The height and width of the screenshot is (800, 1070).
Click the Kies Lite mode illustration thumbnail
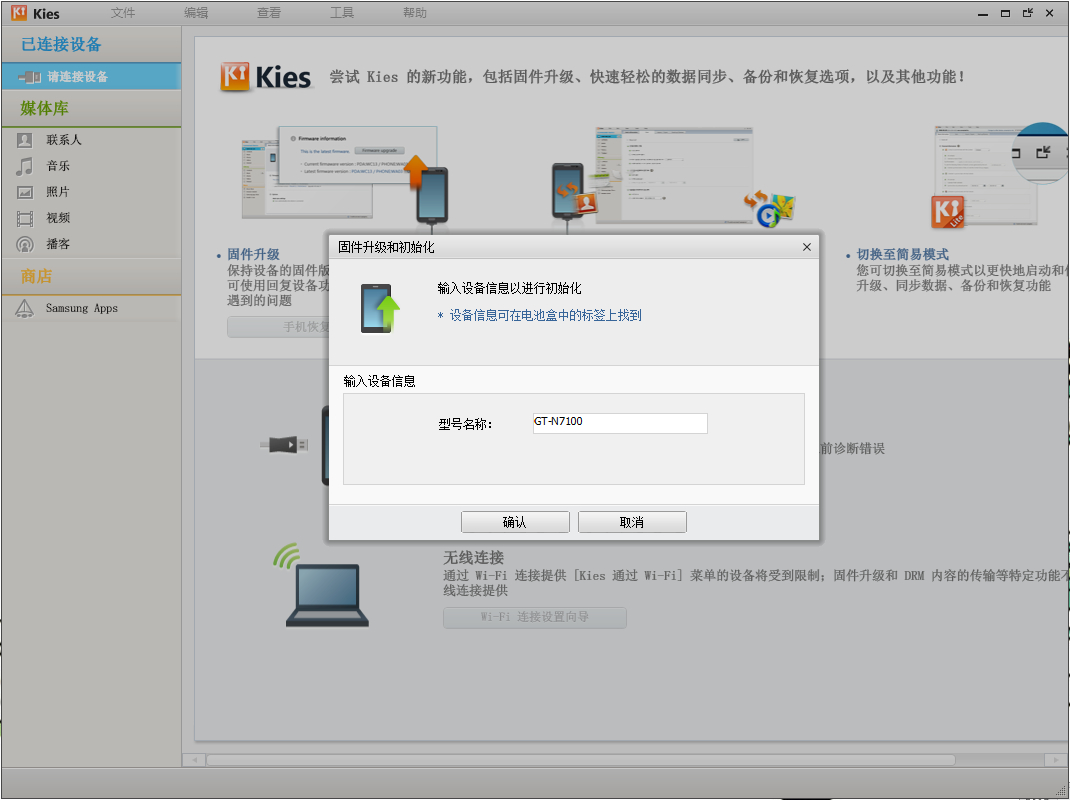[x=1000, y=175]
